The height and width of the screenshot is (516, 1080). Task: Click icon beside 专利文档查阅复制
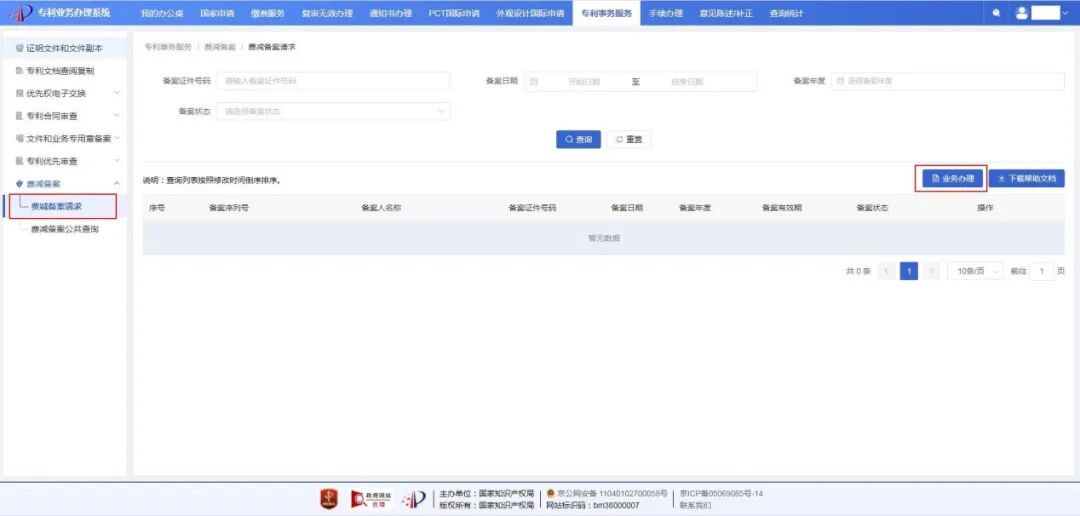(19, 71)
